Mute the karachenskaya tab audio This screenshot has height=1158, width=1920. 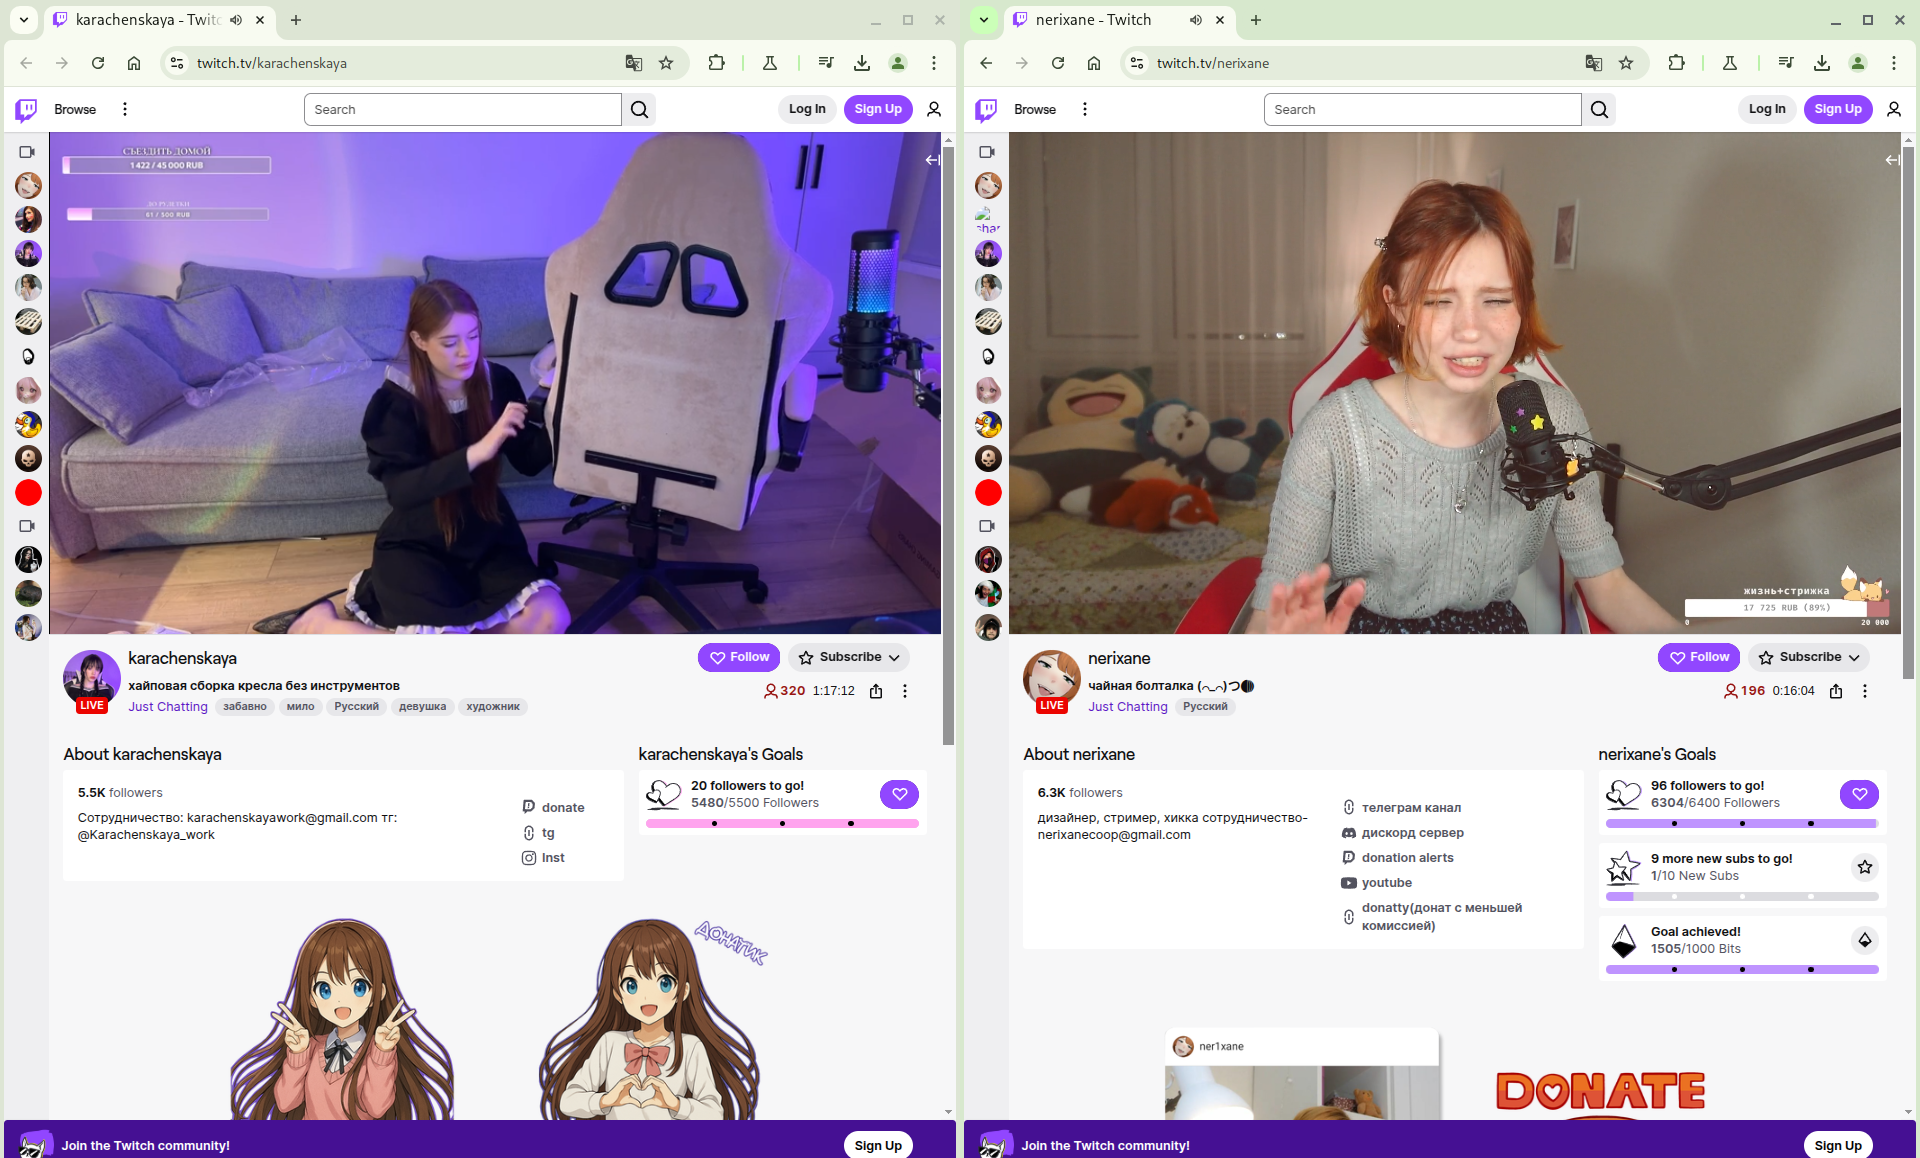(x=236, y=20)
